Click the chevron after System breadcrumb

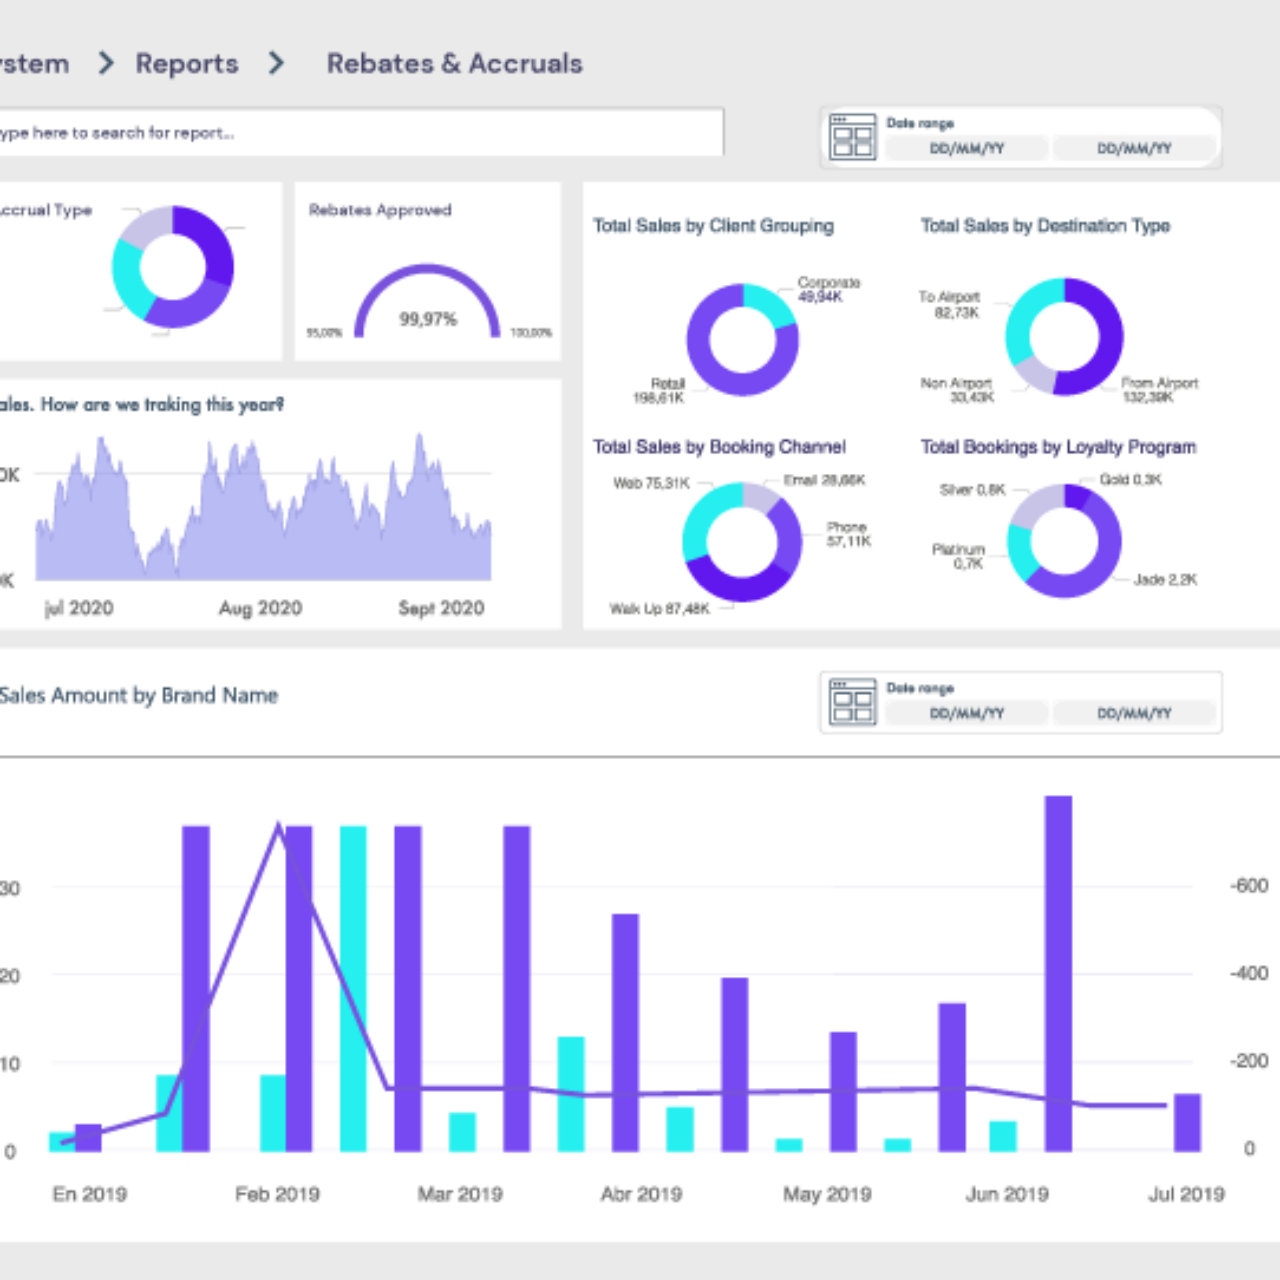(x=104, y=63)
